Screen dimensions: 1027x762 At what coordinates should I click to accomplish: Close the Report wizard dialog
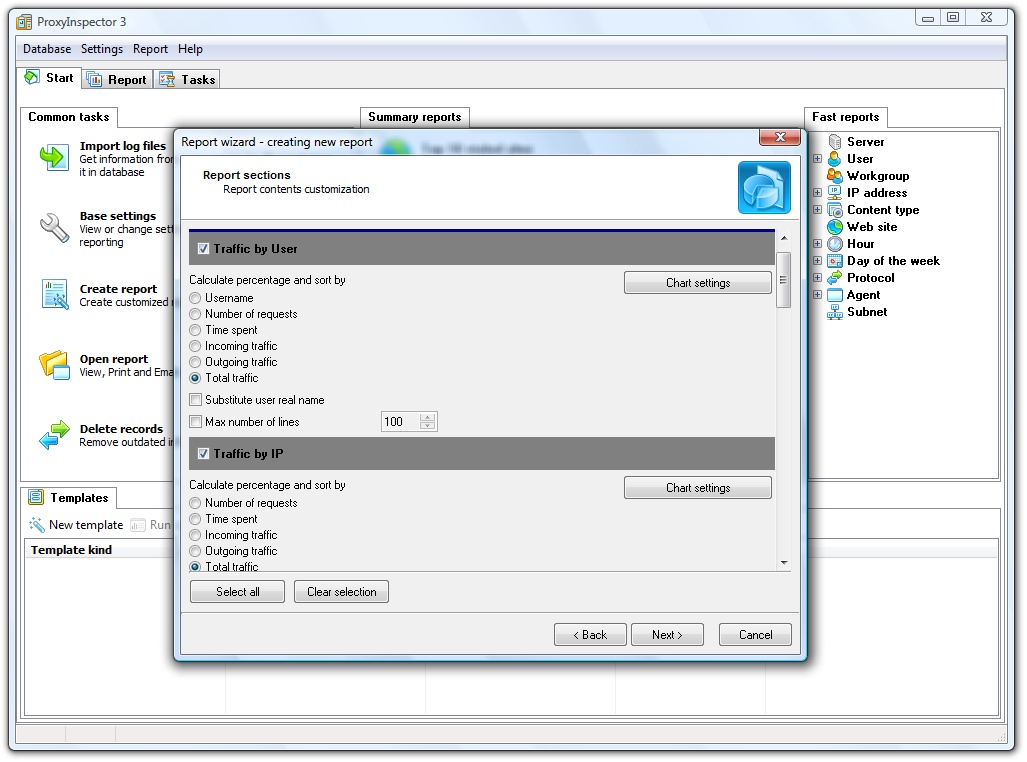(x=779, y=137)
